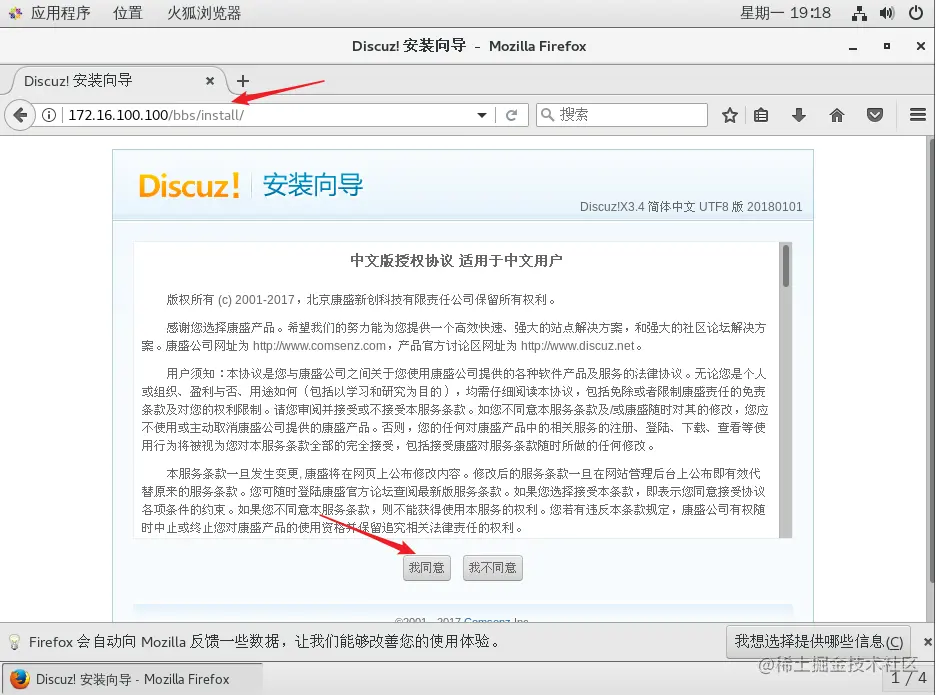
Task: Open the 应用程序 menu
Action: tap(60, 13)
